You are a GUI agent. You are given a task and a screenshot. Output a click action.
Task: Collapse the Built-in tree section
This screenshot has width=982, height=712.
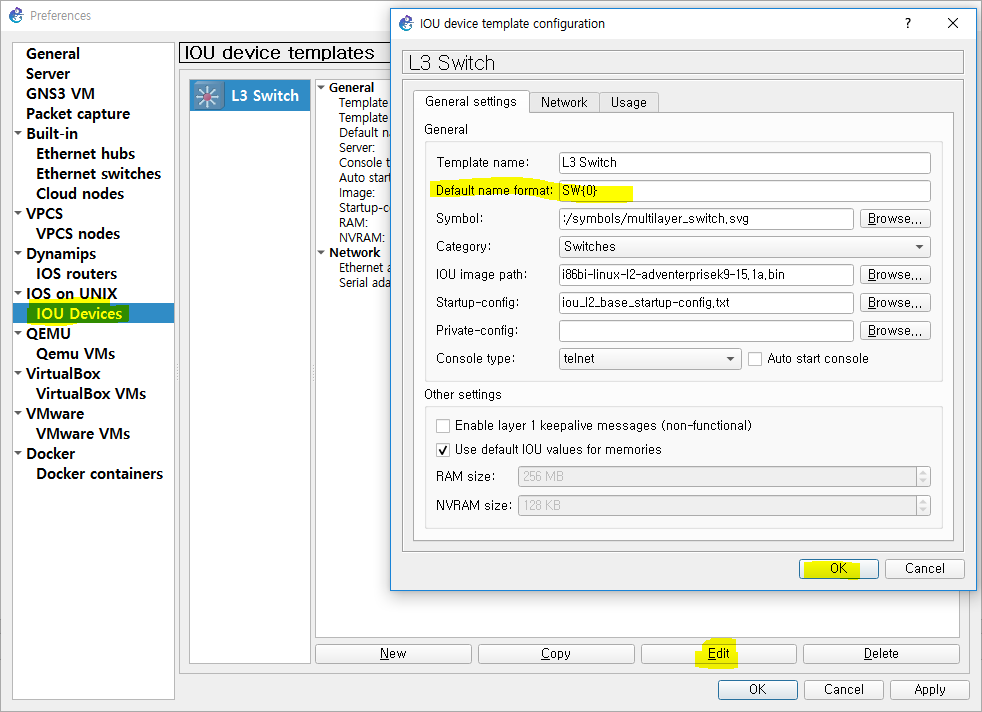tap(18, 133)
